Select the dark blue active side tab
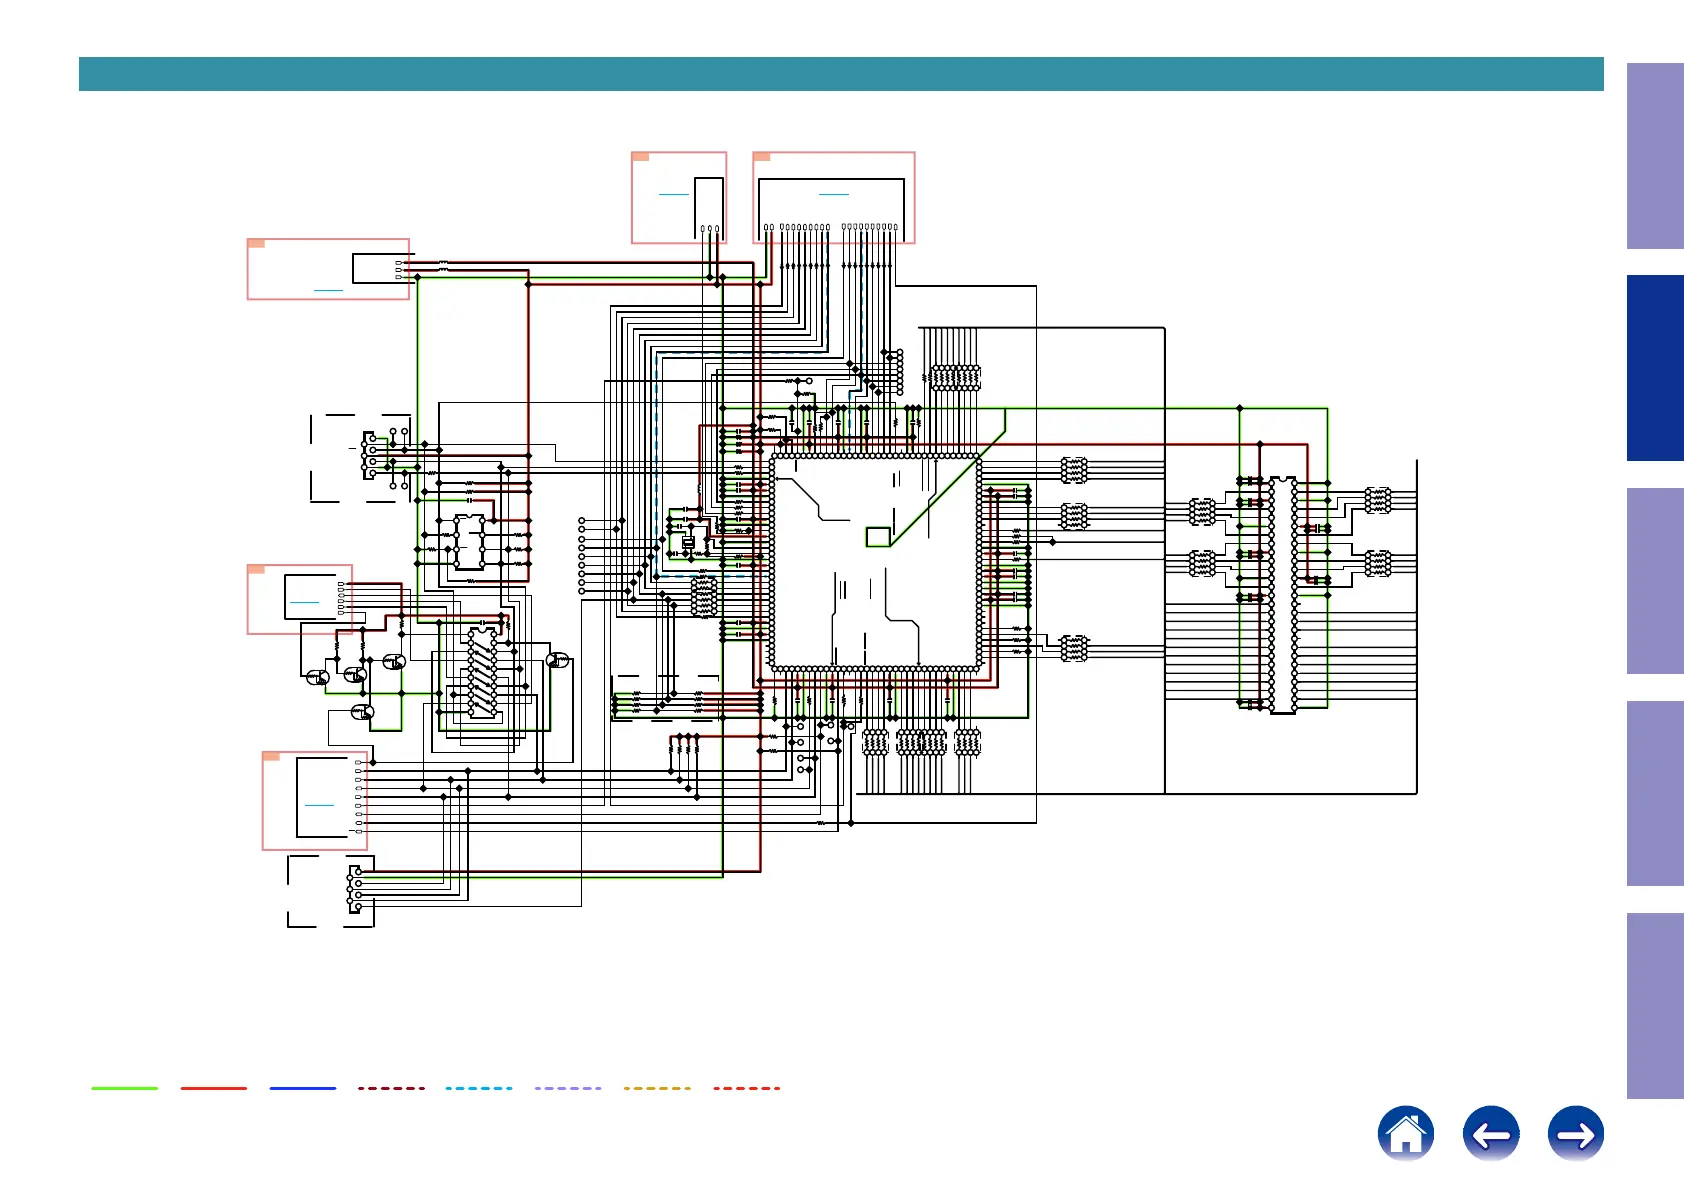1684x1191 pixels. click(x=1655, y=368)
